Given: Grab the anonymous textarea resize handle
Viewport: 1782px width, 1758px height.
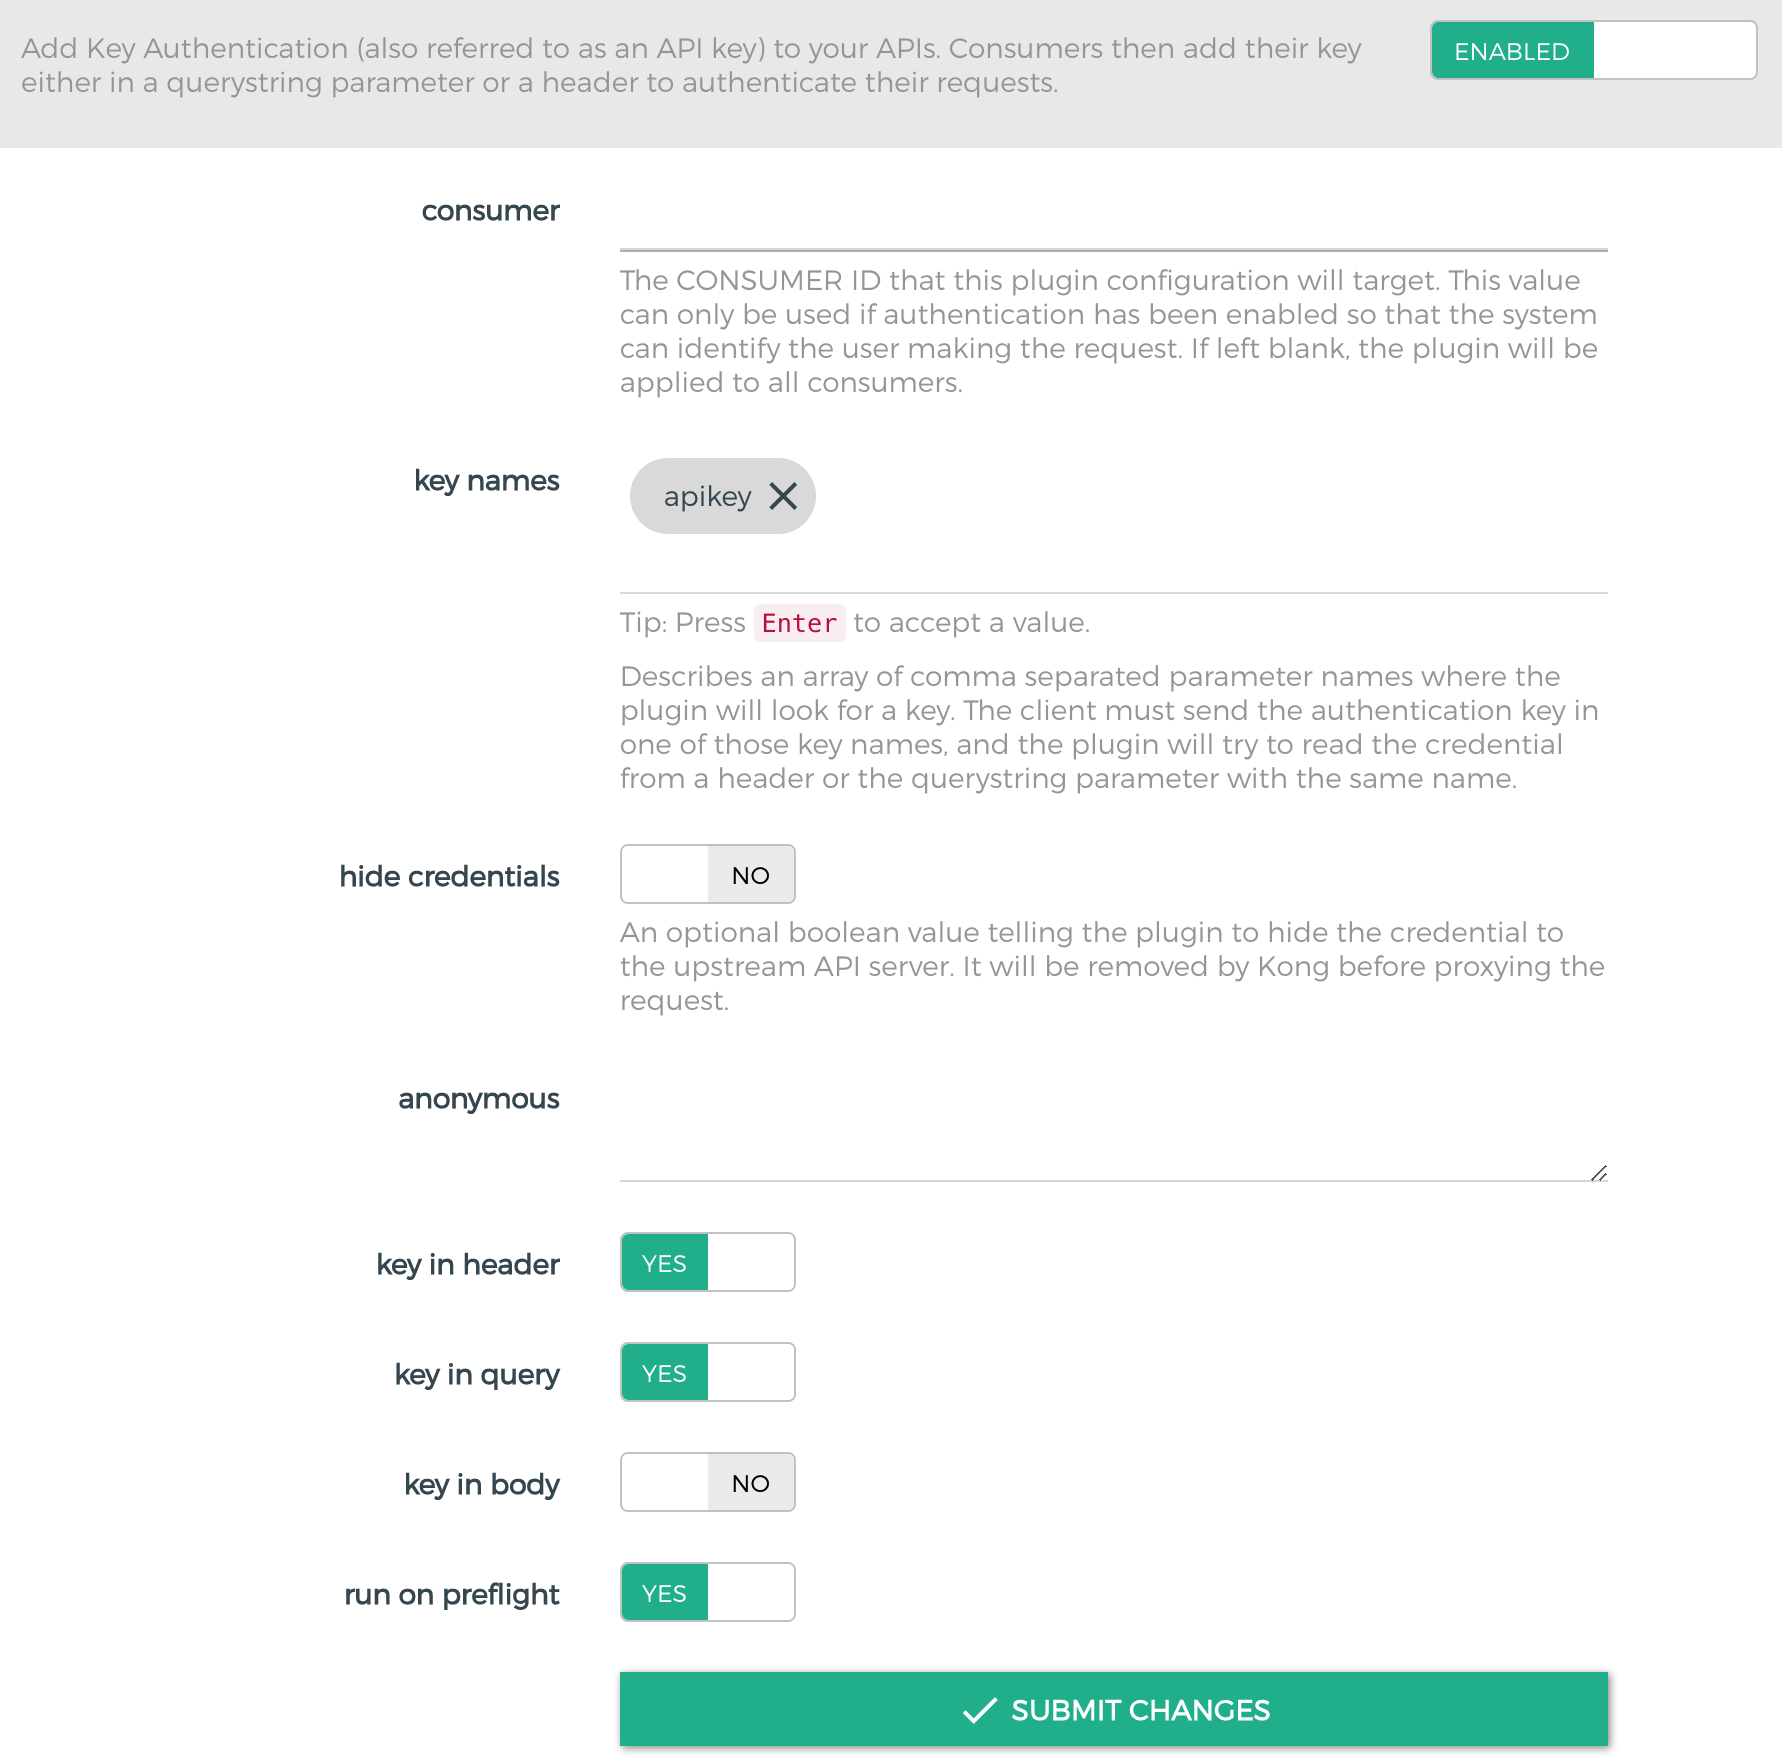Looking at the screenshot, I should (1598, 1172).
